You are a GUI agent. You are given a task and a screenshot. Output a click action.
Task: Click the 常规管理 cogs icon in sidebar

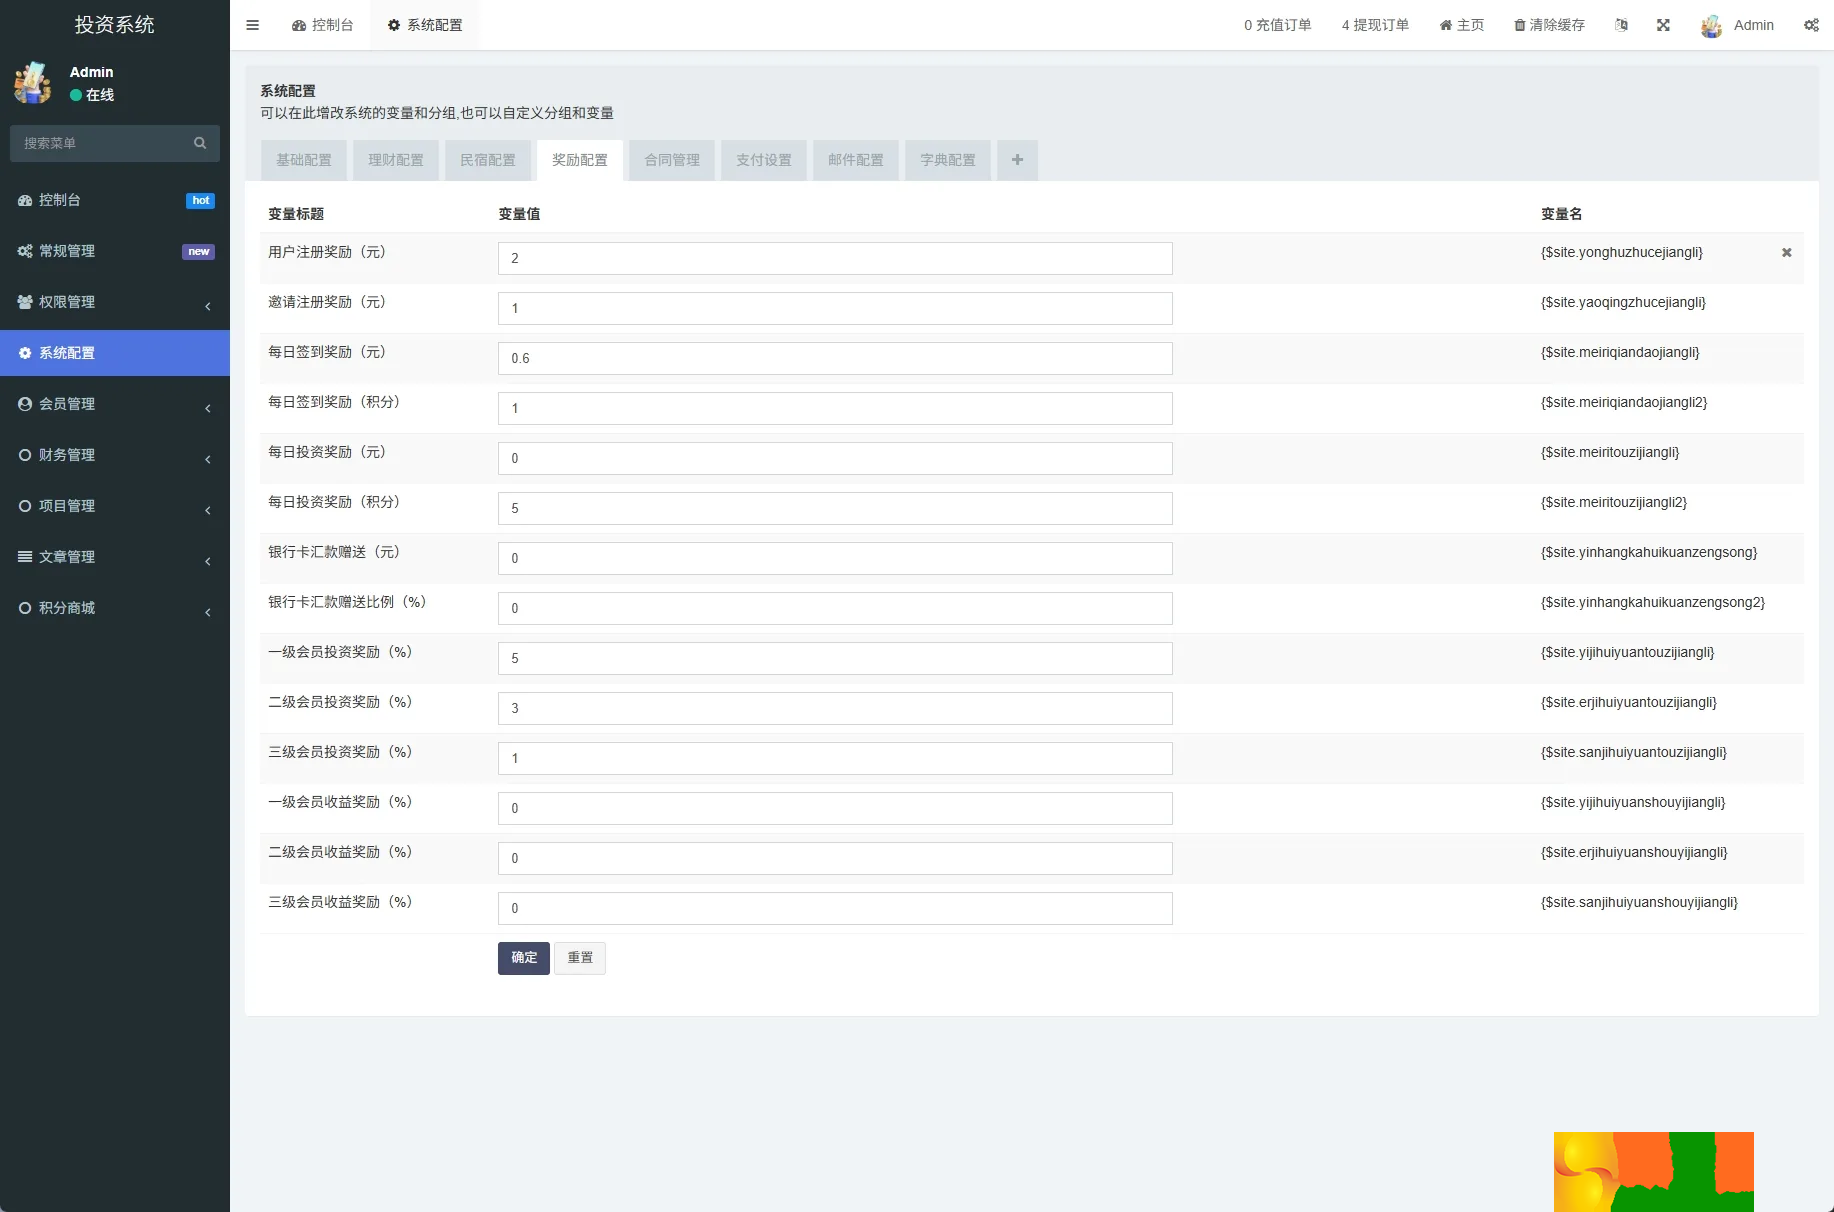[x=25, y=251]
